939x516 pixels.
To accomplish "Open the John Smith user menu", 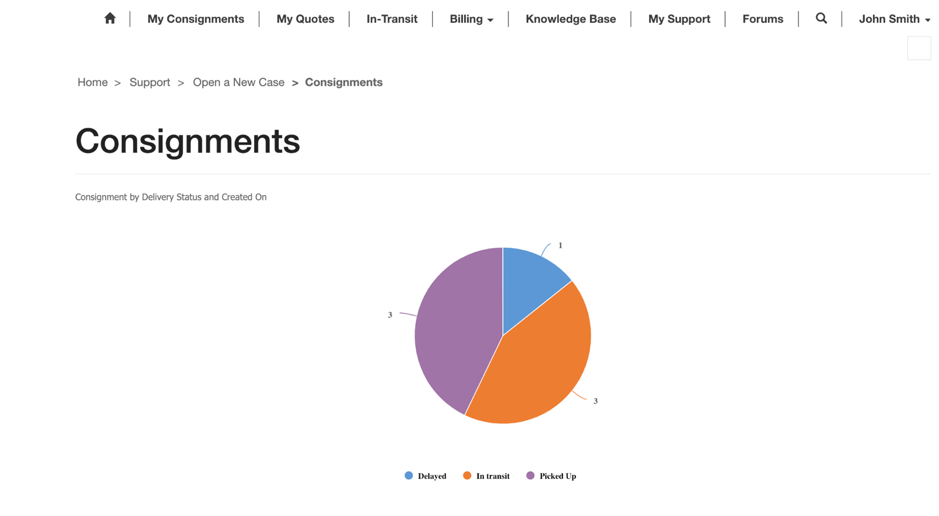I will point(894,19).
